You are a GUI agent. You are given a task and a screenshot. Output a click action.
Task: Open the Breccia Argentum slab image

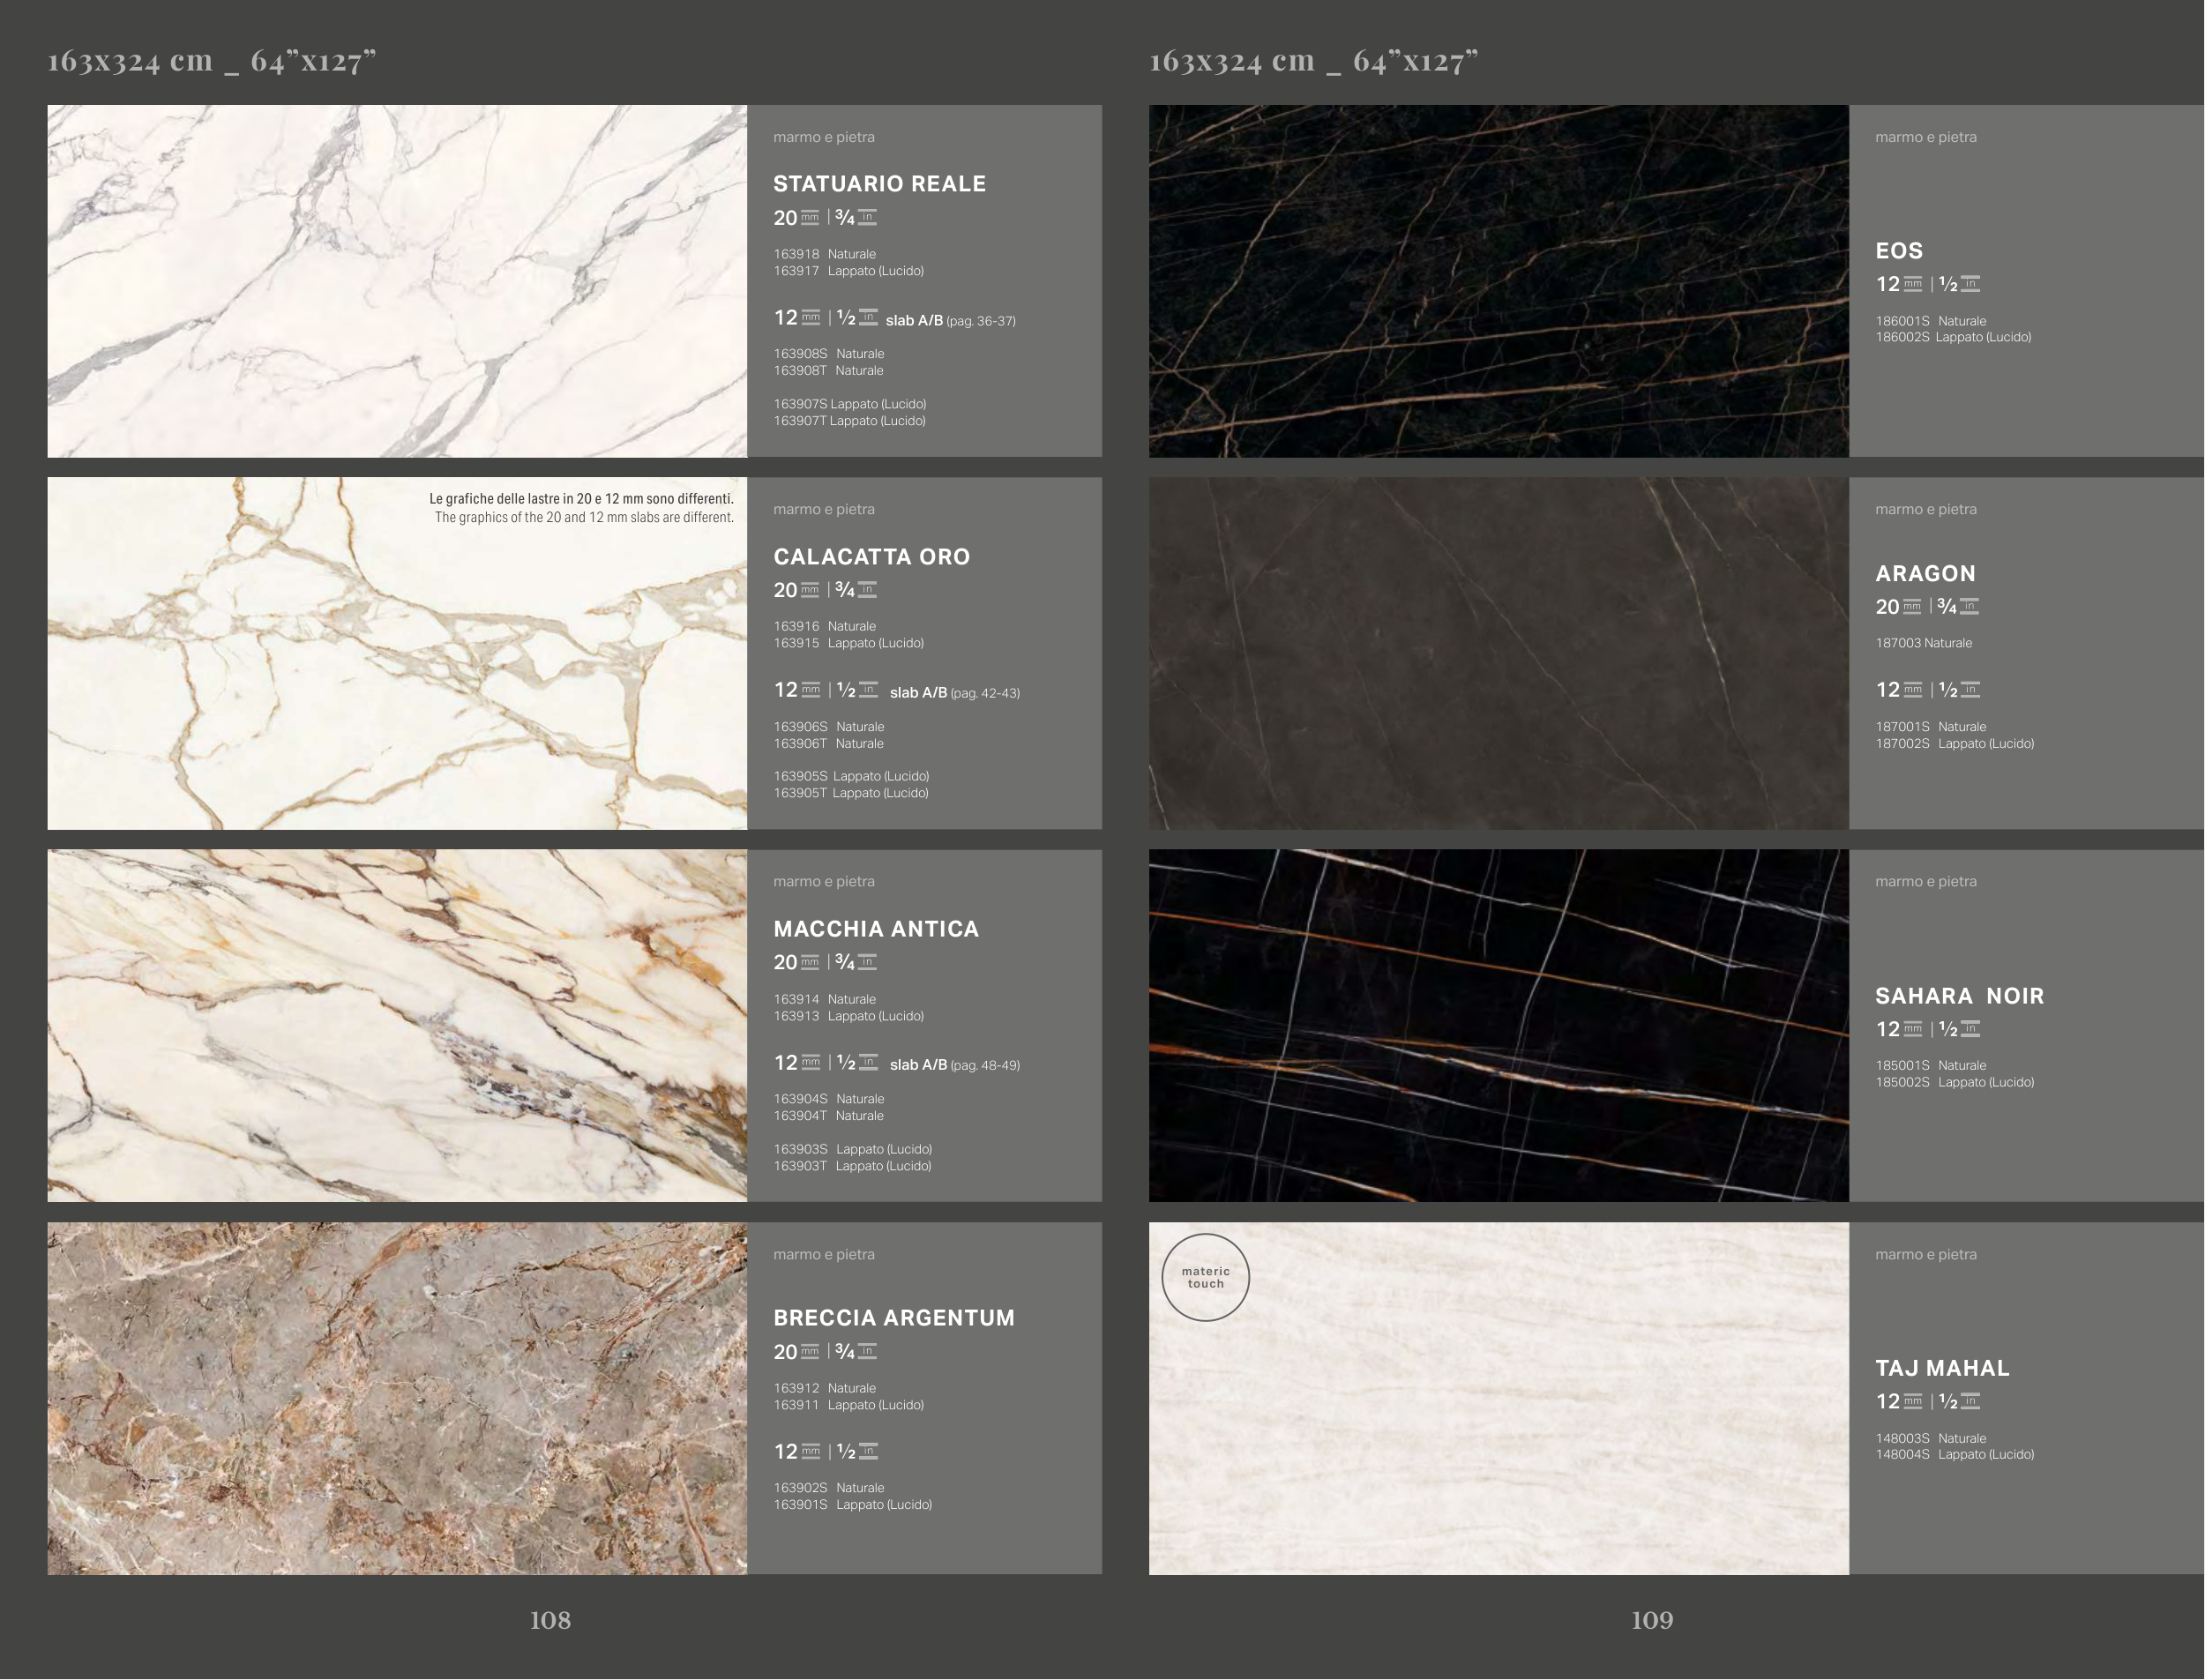[x=397, y=1398]
